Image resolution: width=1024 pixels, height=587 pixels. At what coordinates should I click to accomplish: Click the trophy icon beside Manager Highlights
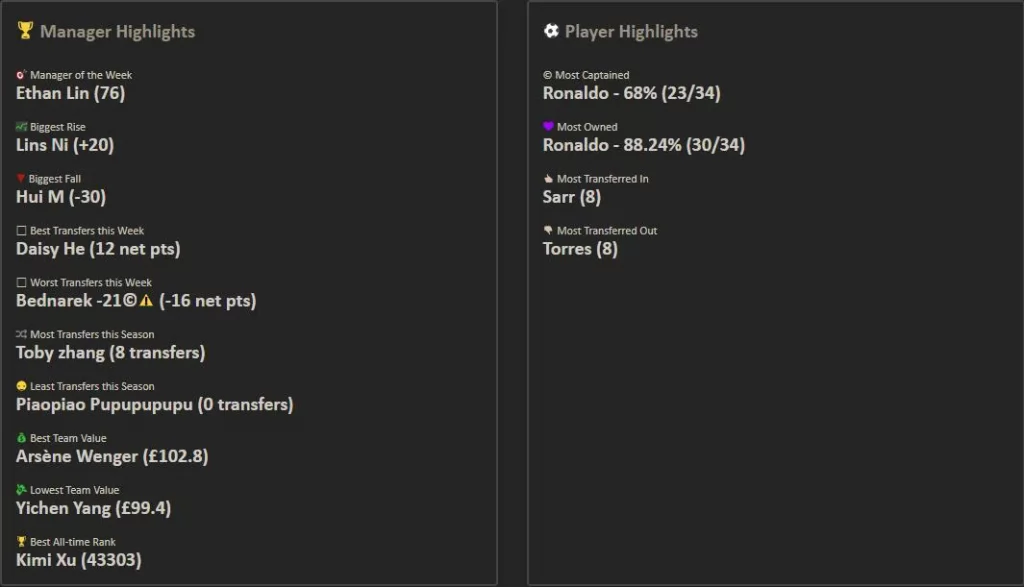pyautogui.click(x=25, y=31)
